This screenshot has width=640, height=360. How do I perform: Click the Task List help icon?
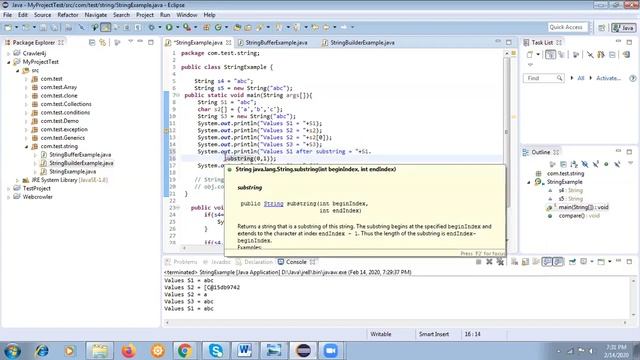[633, 78]
